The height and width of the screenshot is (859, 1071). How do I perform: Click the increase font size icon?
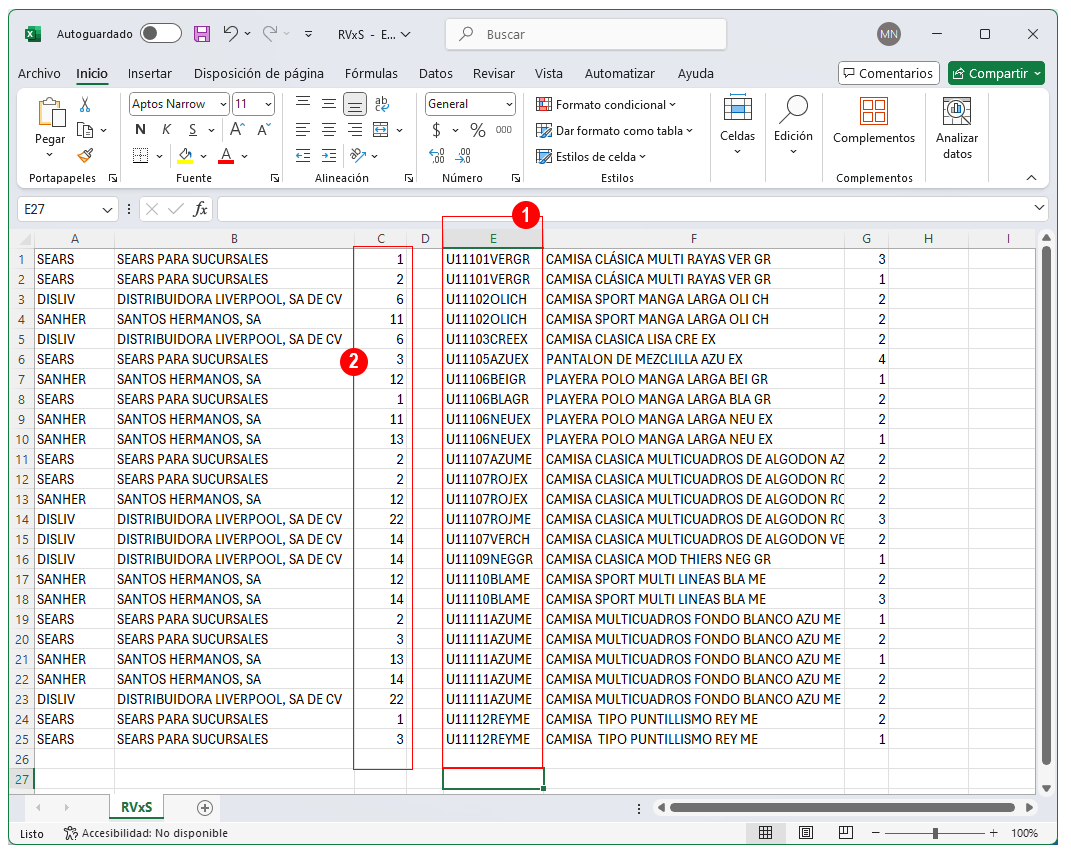(x=237, y=130)
